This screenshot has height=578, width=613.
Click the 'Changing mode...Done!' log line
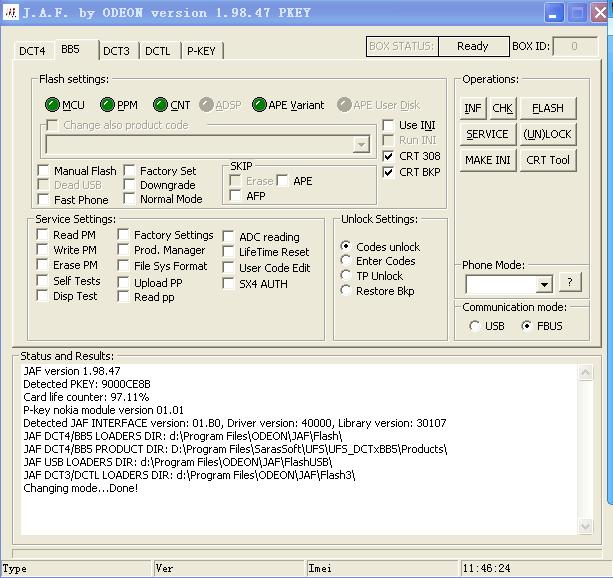pyautogui.click(x=81, y=488)
